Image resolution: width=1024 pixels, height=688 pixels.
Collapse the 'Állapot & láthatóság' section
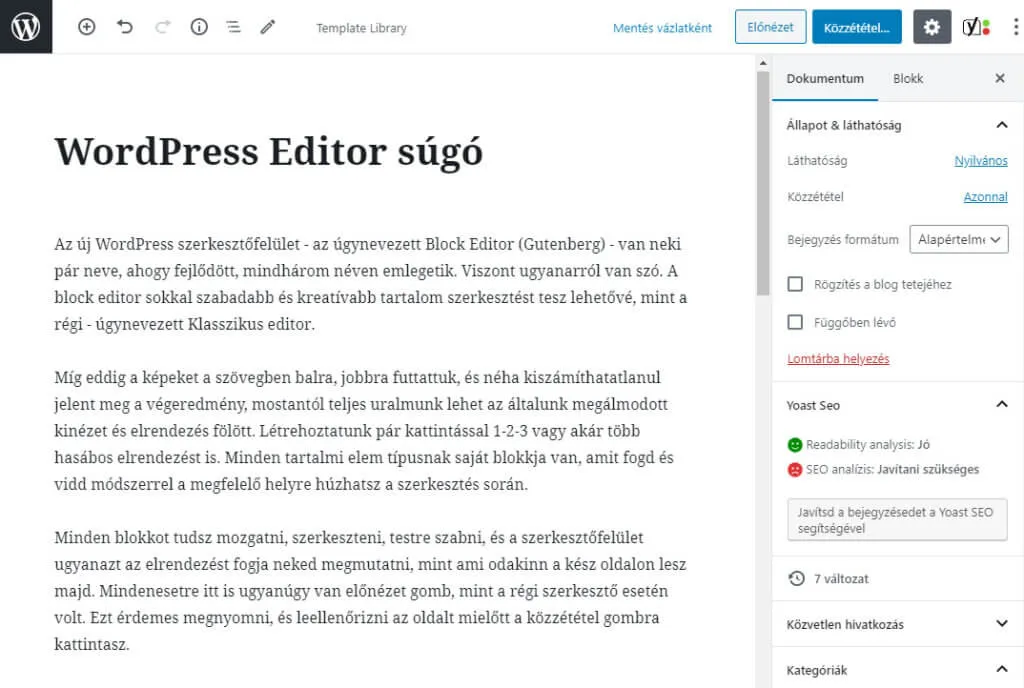tap(1002, 125)
